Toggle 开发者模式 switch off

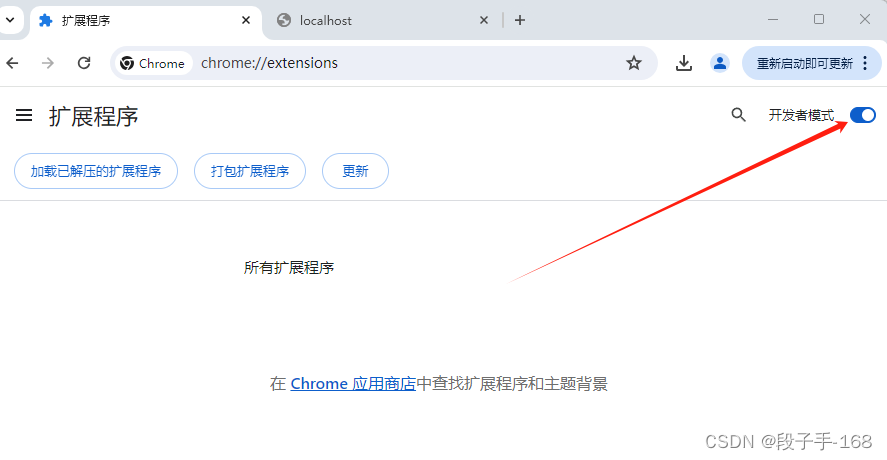coord(863,115)
